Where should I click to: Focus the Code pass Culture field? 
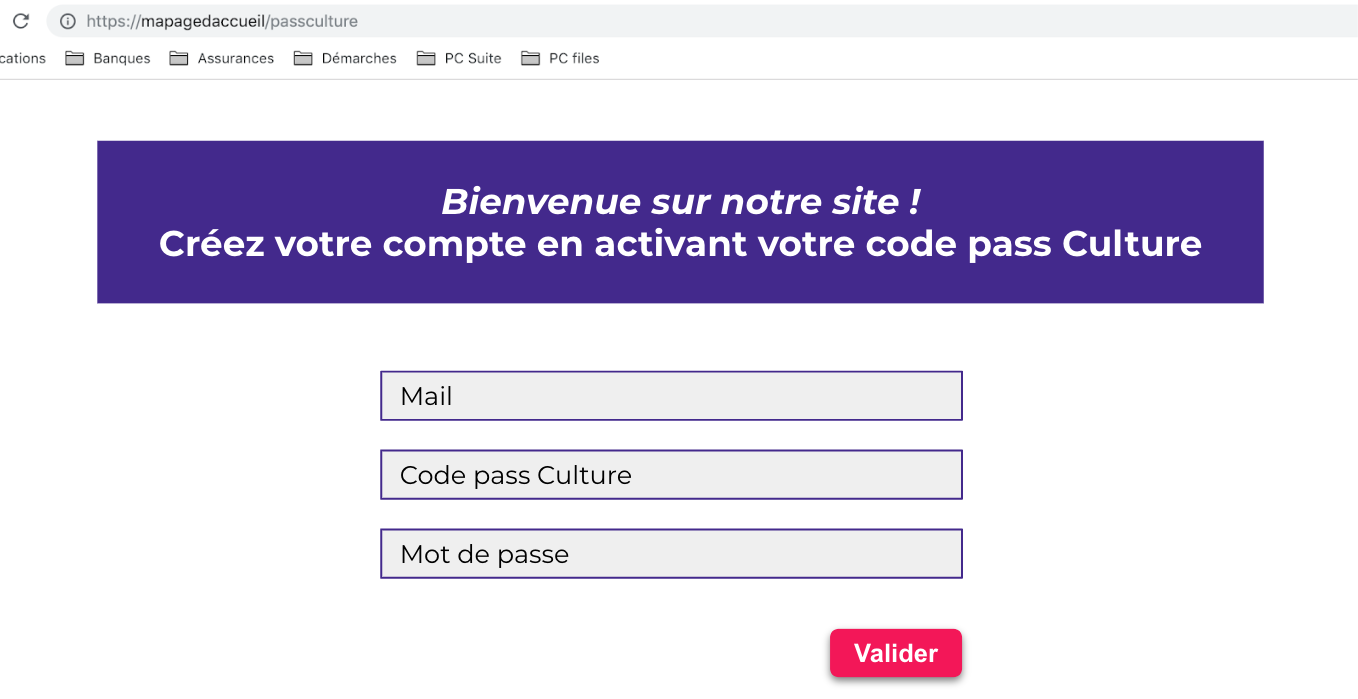click(671, 475)
